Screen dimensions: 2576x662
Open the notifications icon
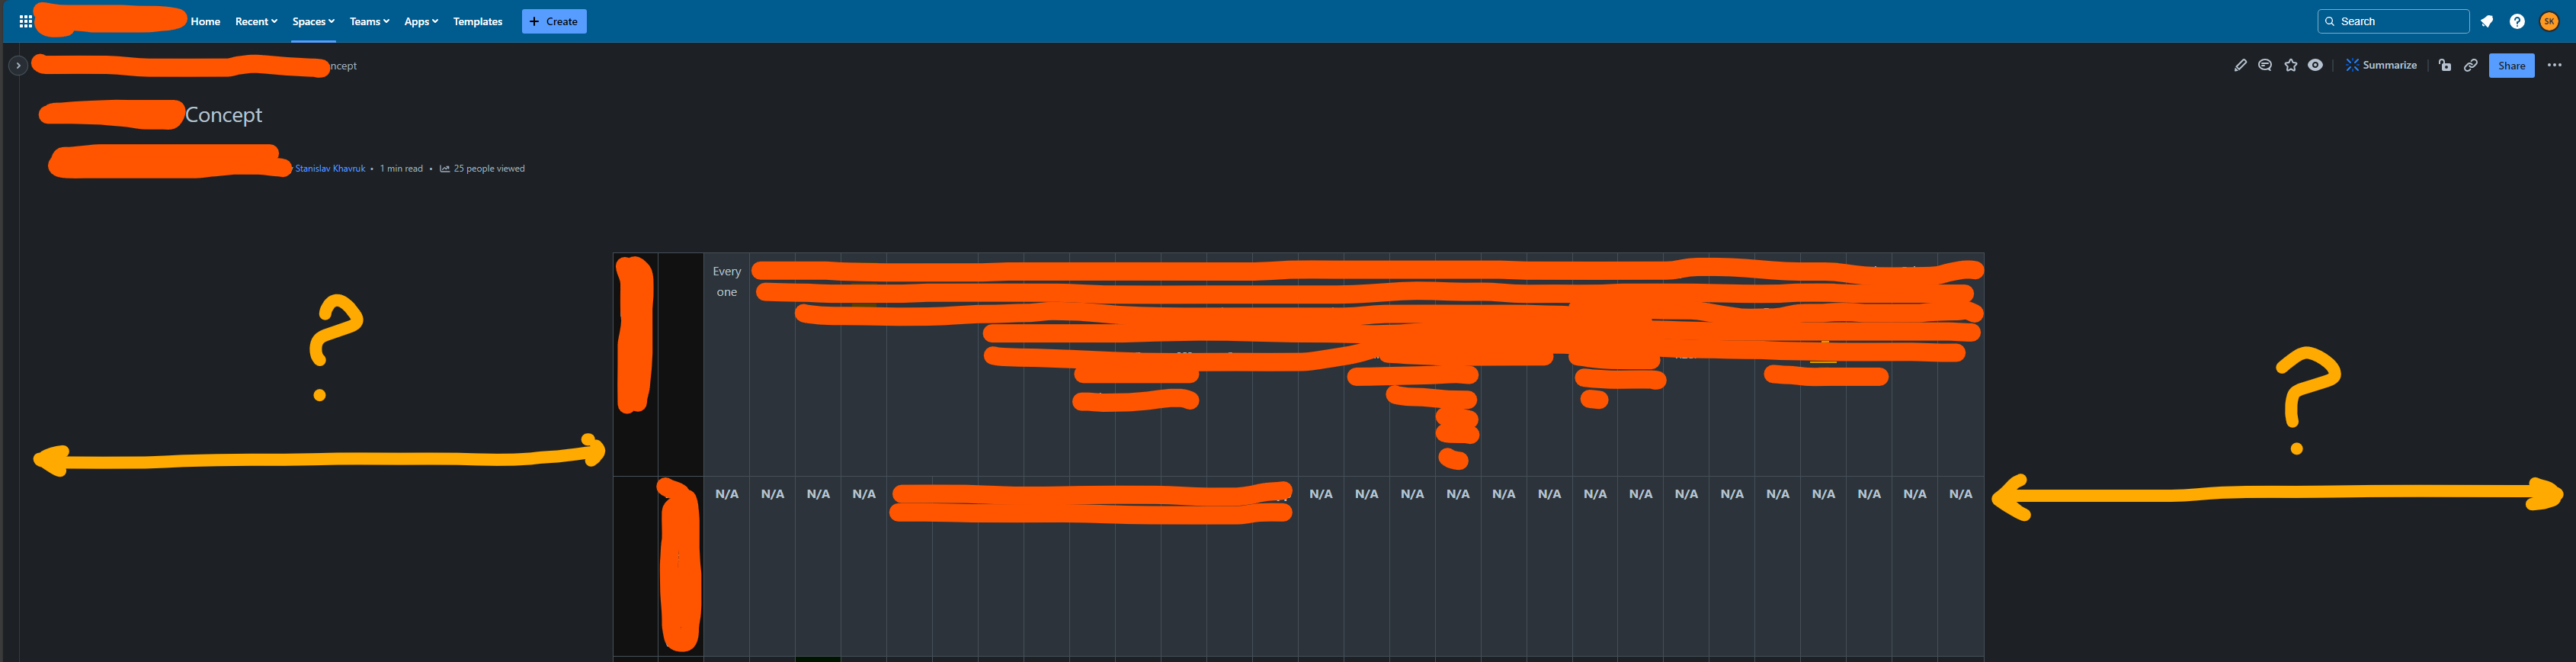point(2487,21)
